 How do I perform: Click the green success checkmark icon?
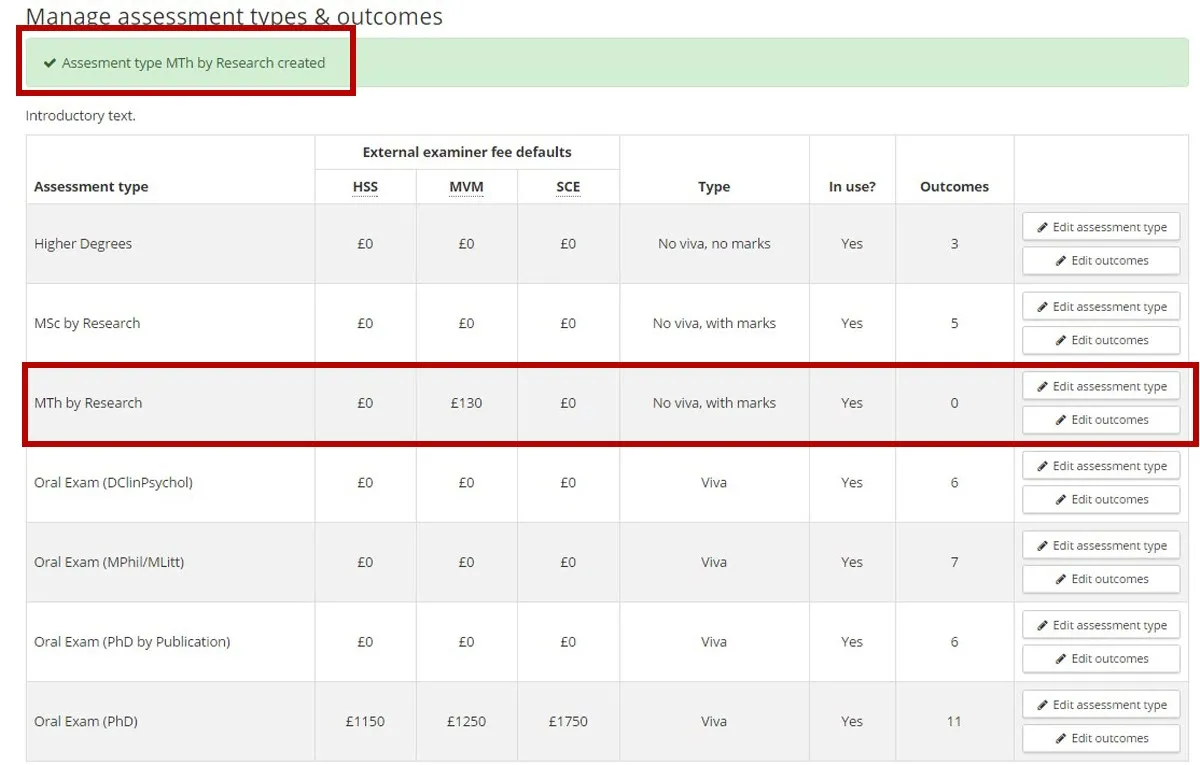click(50, 63)
